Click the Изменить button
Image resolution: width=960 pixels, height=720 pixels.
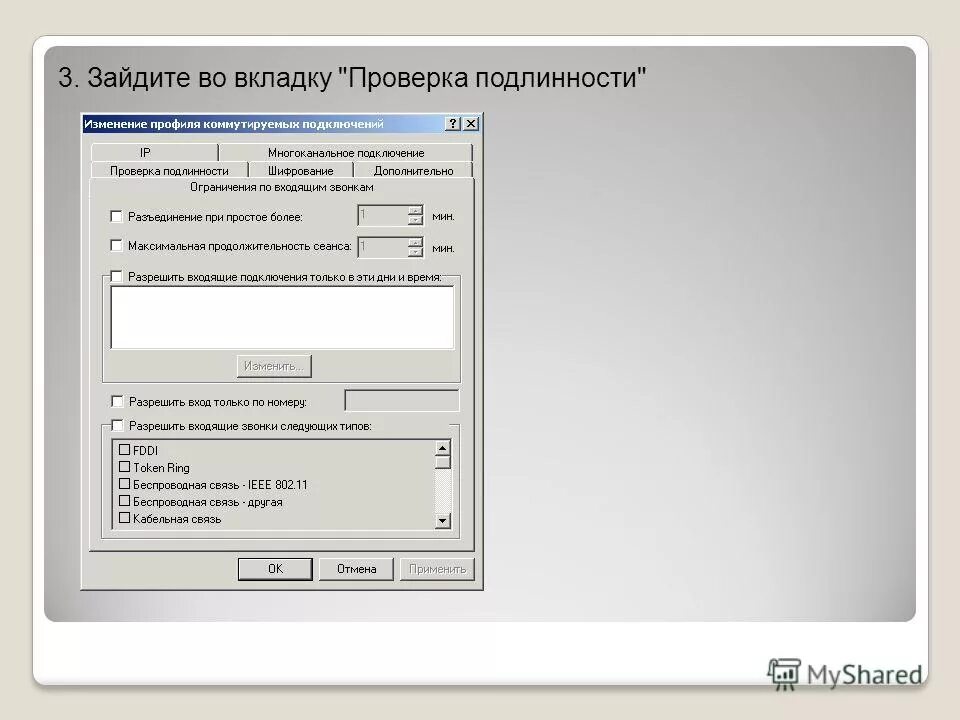click(275, 365)
